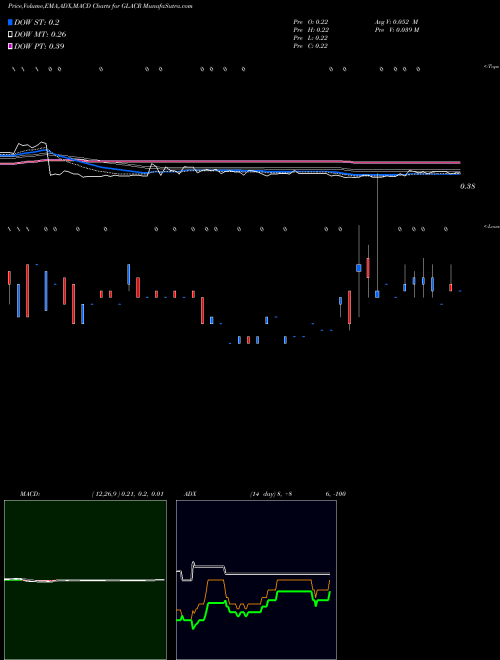
Task: Click the 'ADX' panel heading
Action: pyautogui.click(x=190, y=494)
